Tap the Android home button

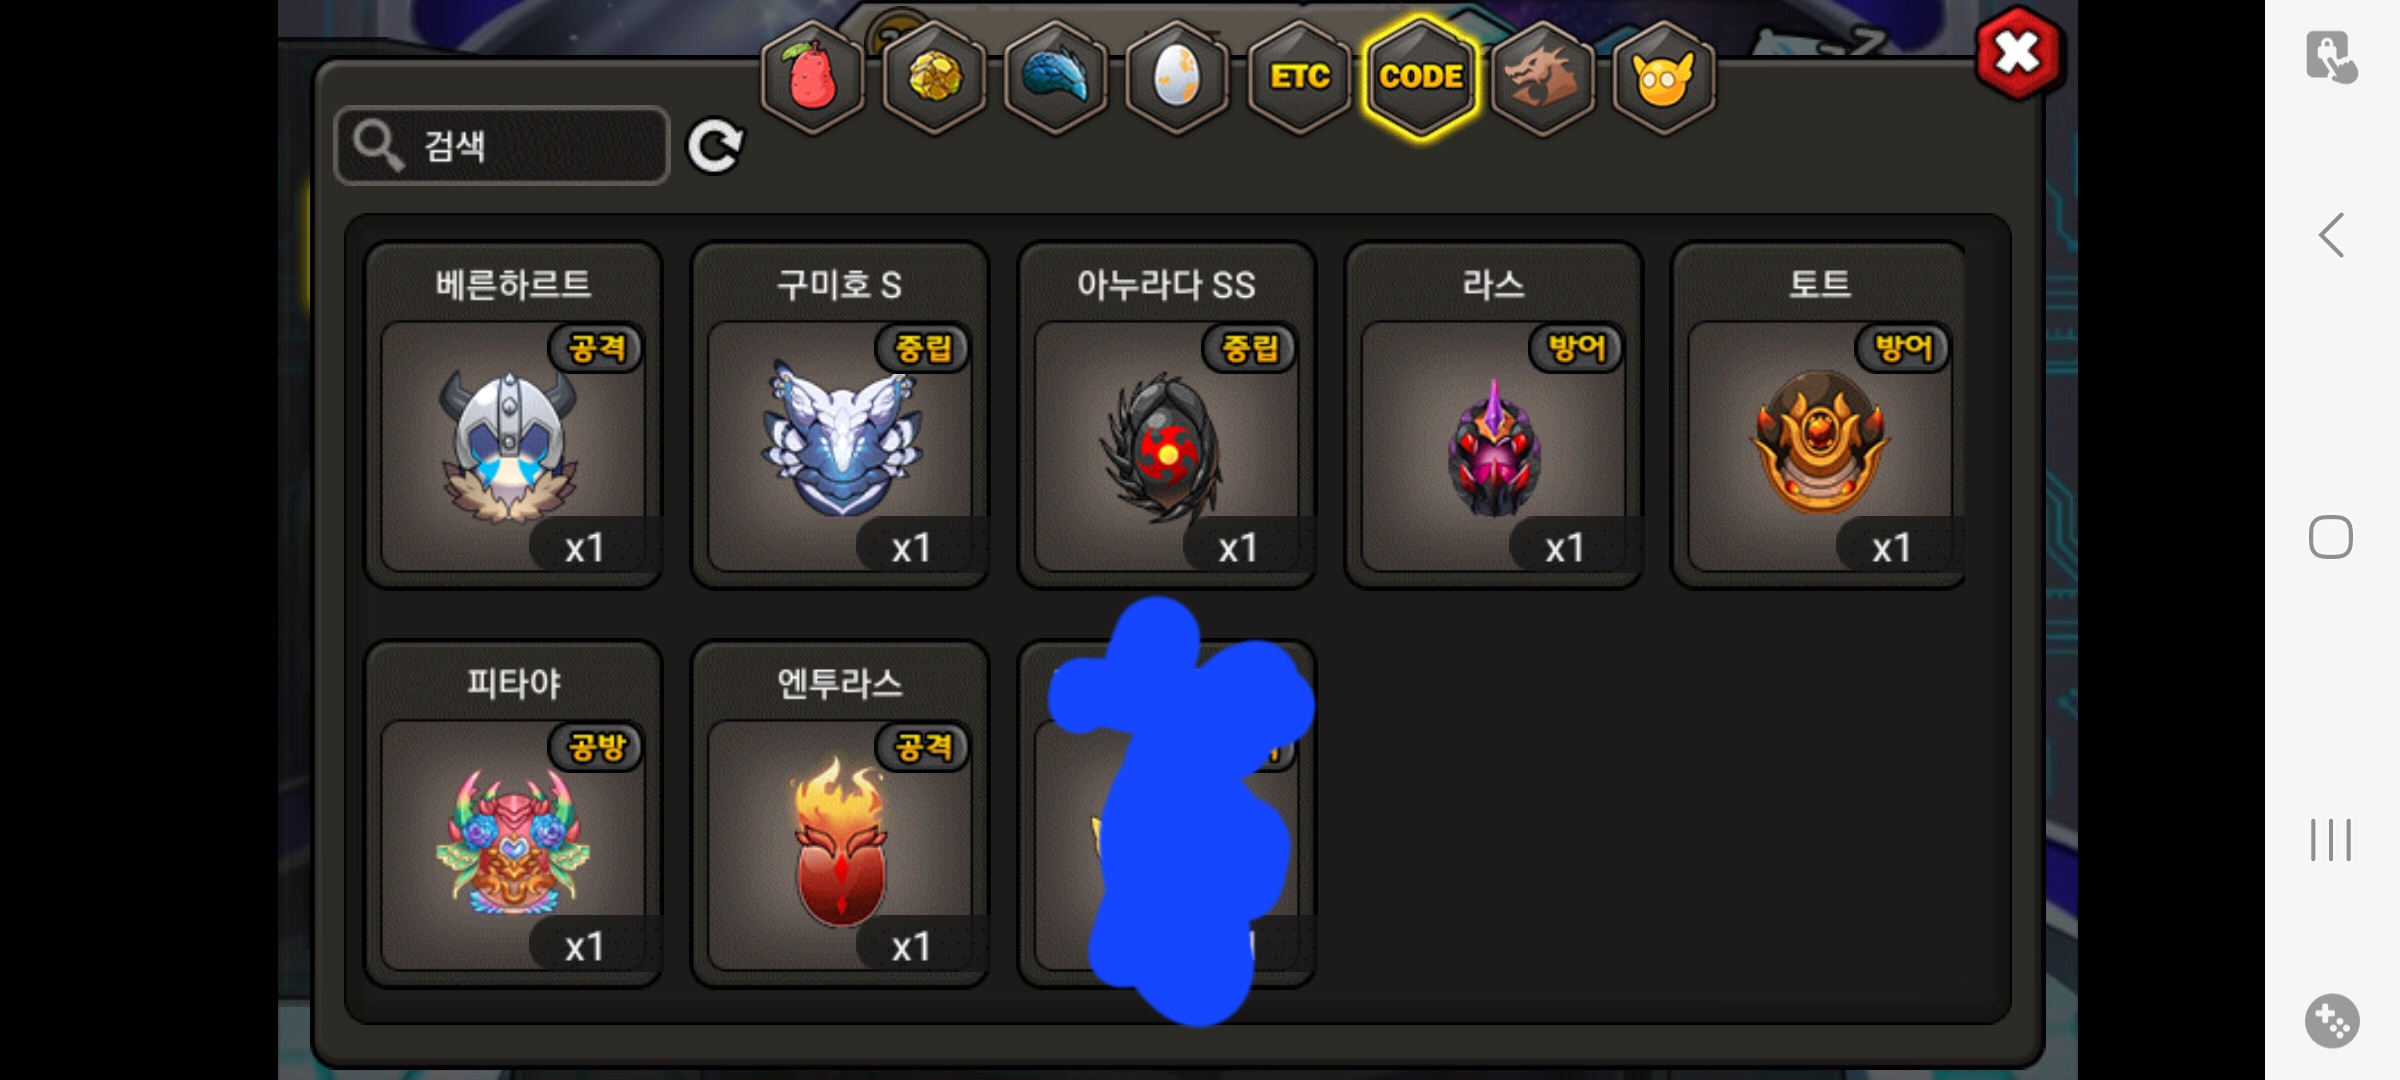click(x=2331, y=537)
